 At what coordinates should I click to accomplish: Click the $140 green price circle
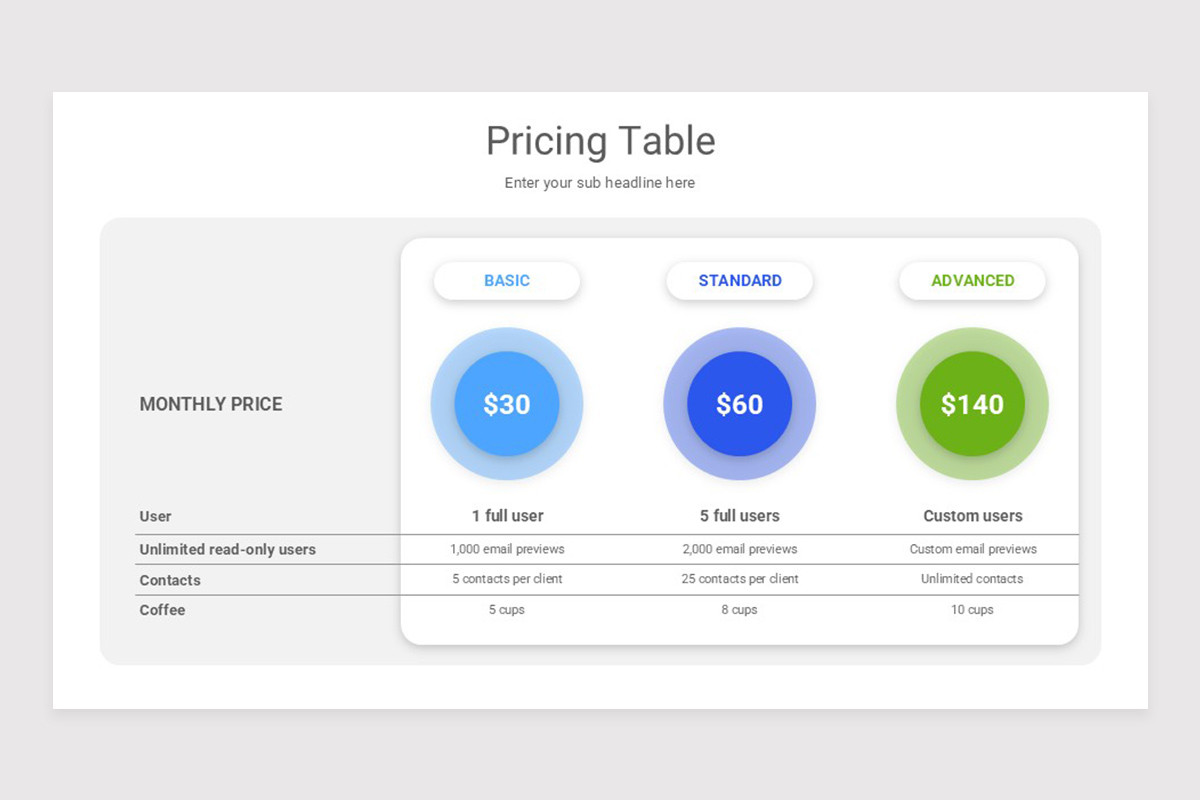point(973,404)
